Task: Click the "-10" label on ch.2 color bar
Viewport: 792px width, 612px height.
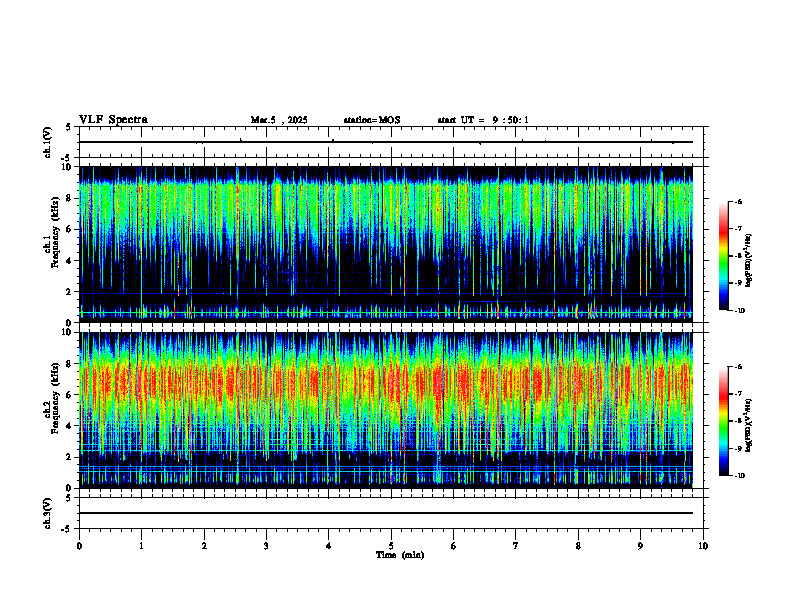Action: click(739, 476)
